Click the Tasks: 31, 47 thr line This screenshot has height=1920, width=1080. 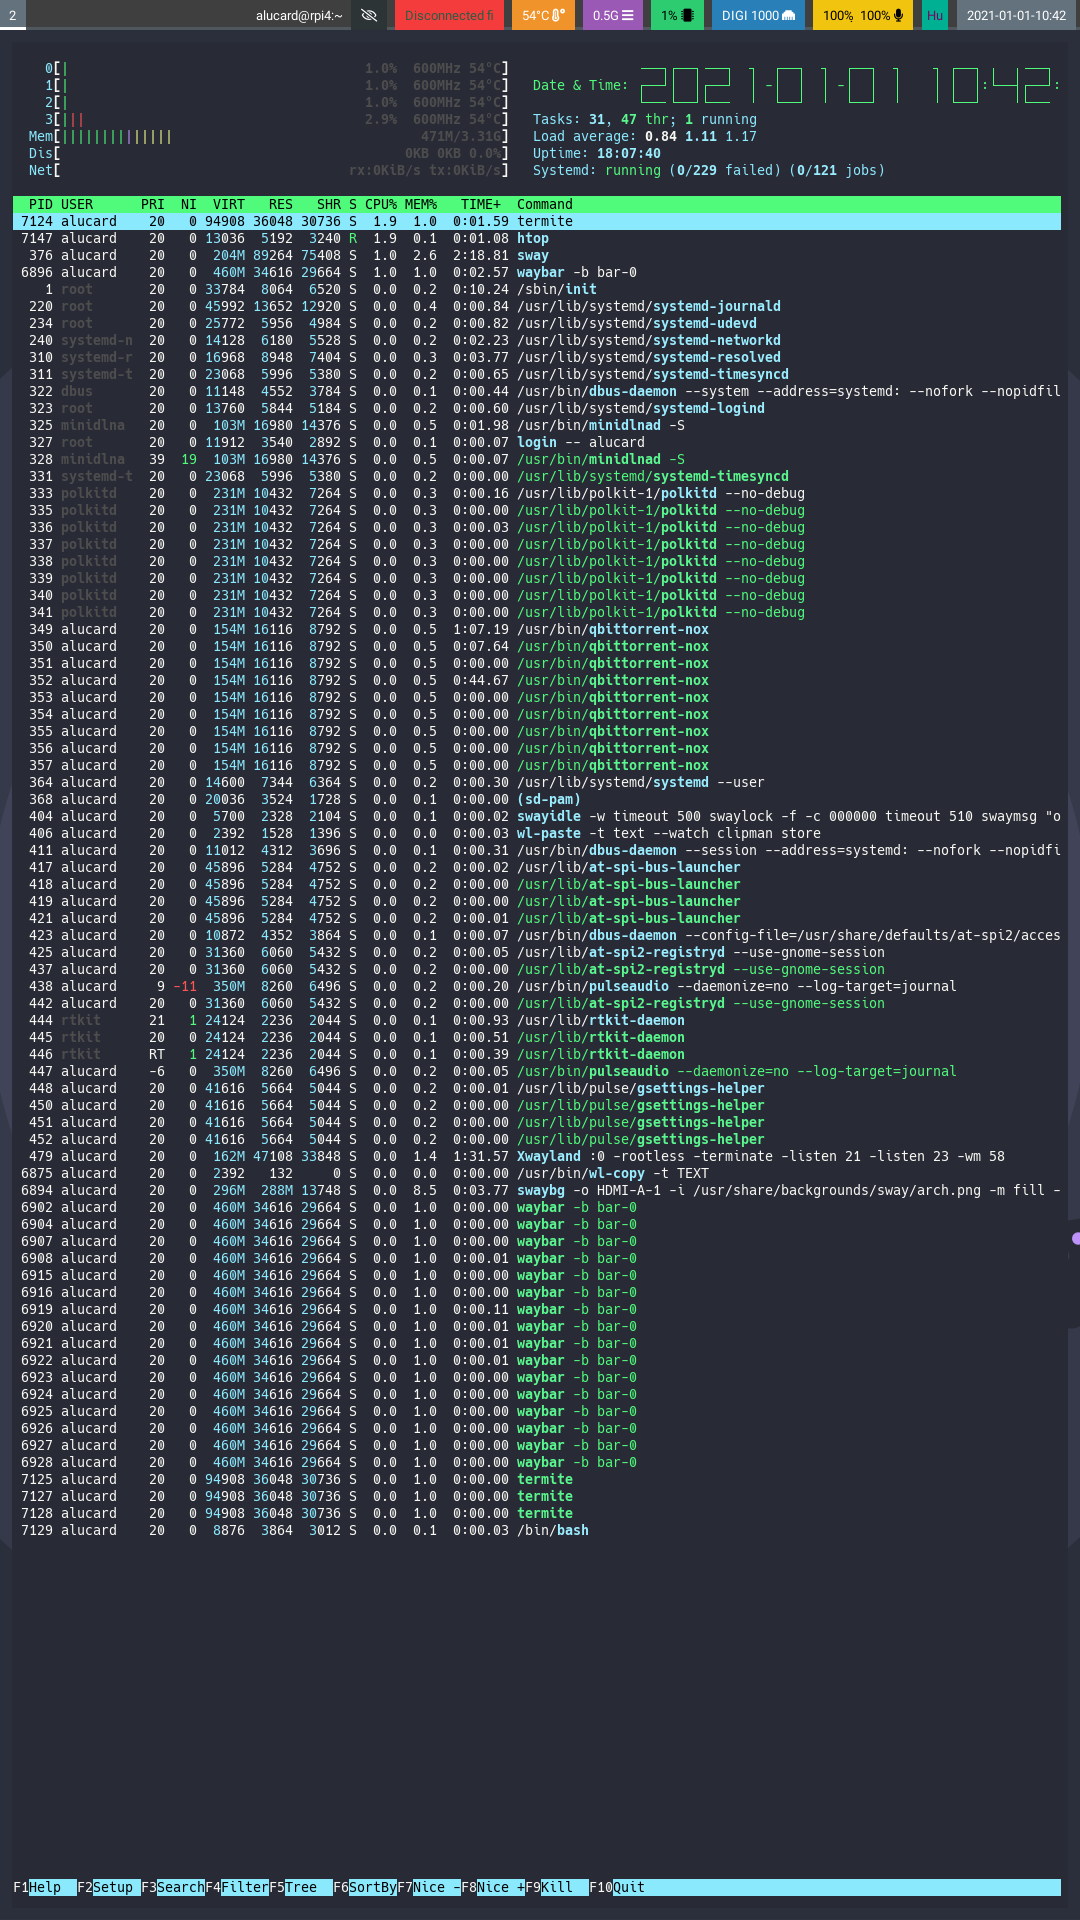point(645,119)
